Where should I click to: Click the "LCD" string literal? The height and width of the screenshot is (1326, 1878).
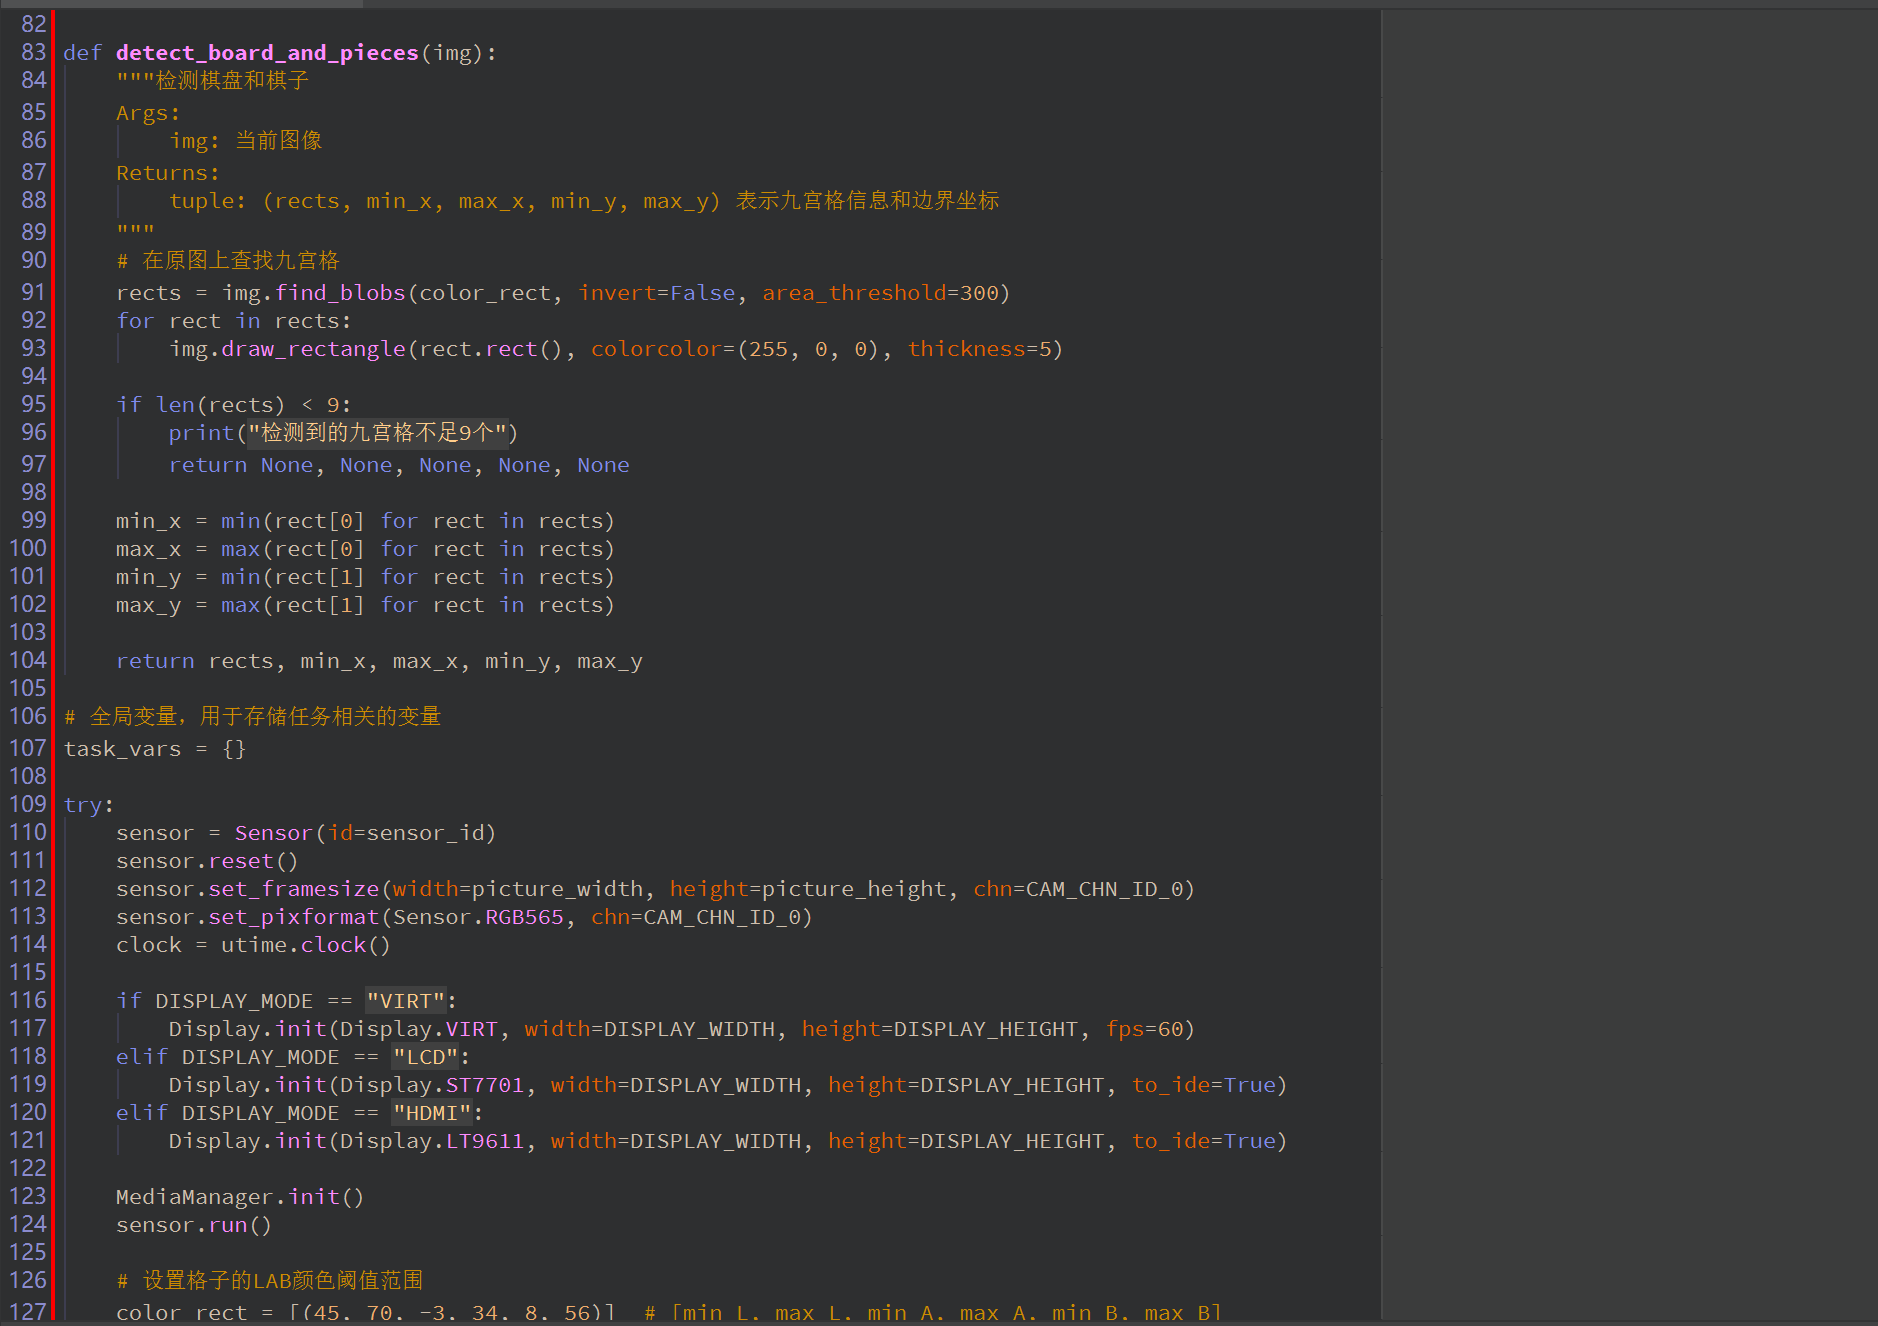(x=425, y=1057)
